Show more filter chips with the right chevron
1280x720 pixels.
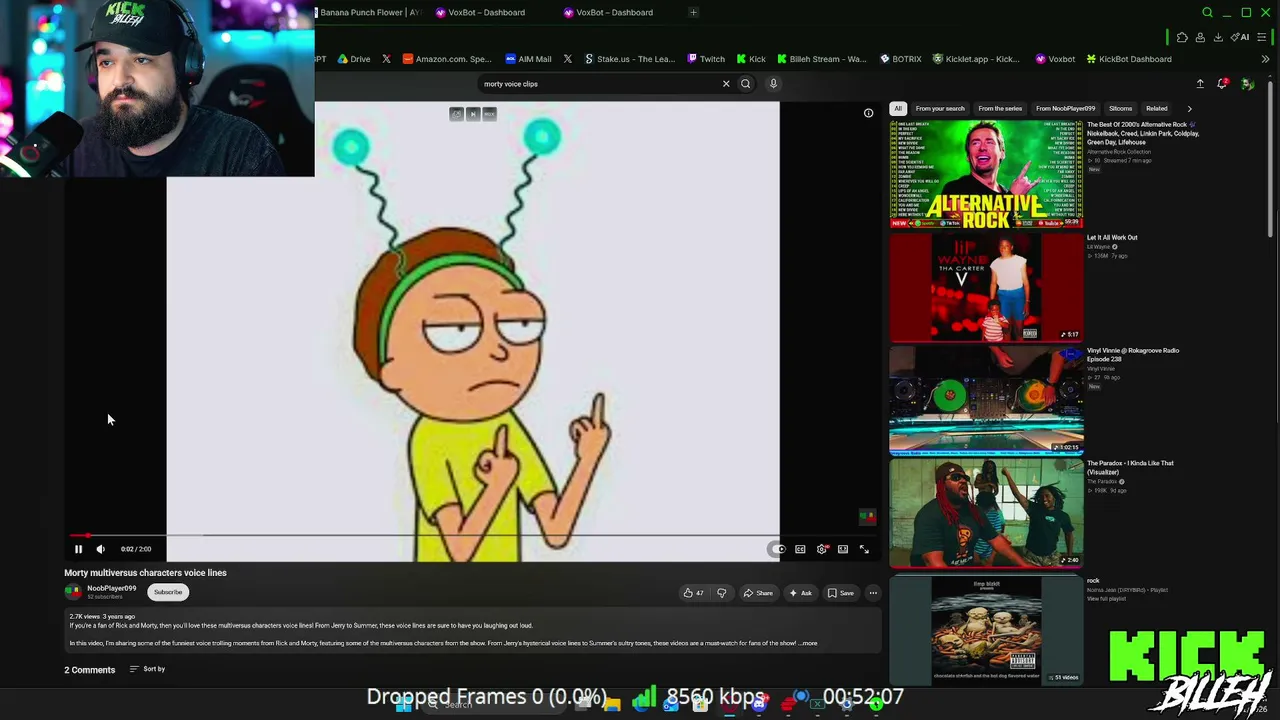point(1189,108)
